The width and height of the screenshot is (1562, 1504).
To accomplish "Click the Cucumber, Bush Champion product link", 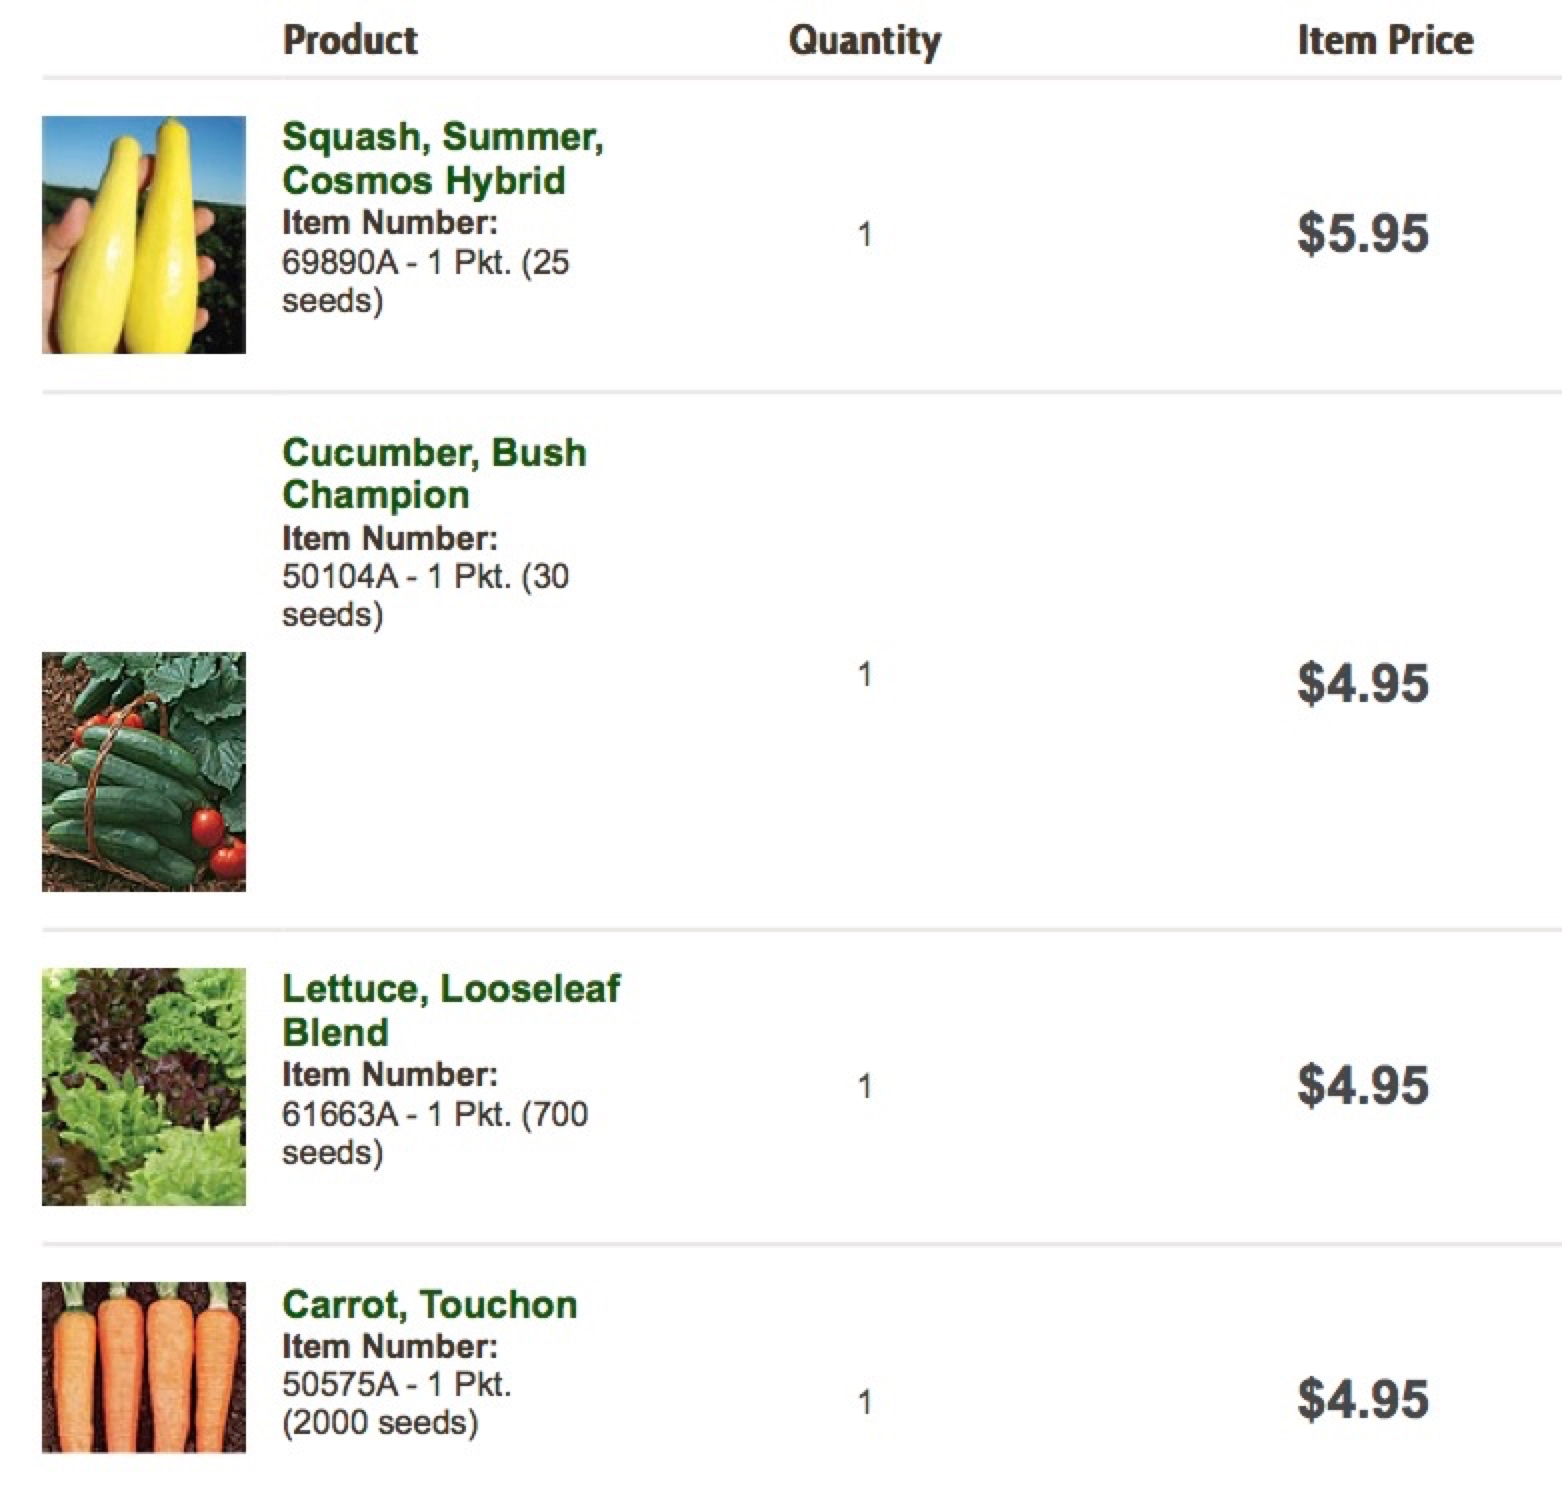I will coord(434,473).
